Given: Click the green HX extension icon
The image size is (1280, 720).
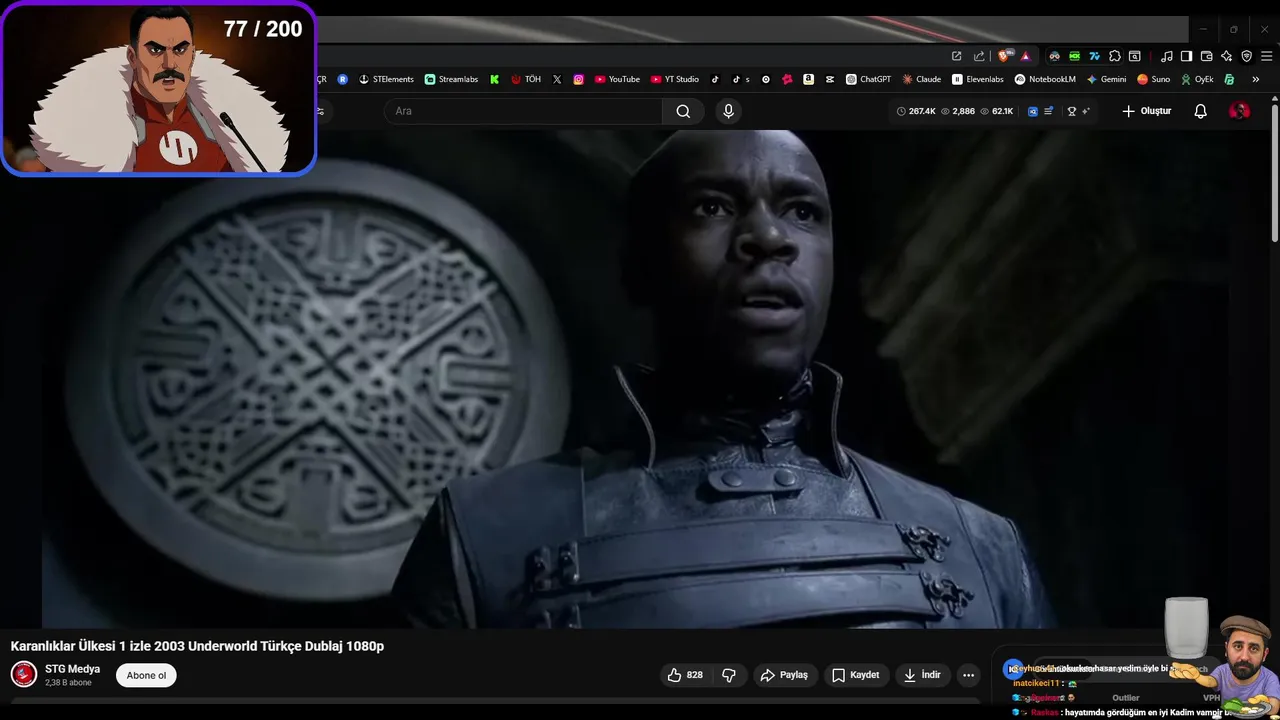Looking at the screenshot, I should pyautogui.click(x=1074, y=56).
